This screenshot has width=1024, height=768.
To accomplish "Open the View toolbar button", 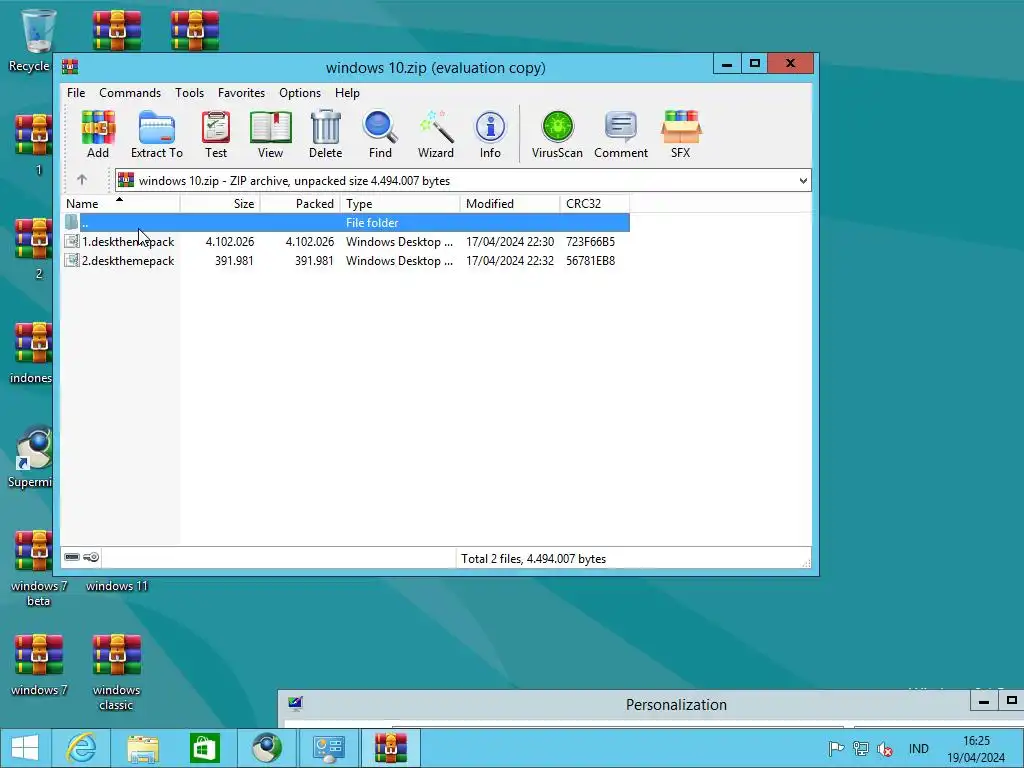I will click(270, 134).
